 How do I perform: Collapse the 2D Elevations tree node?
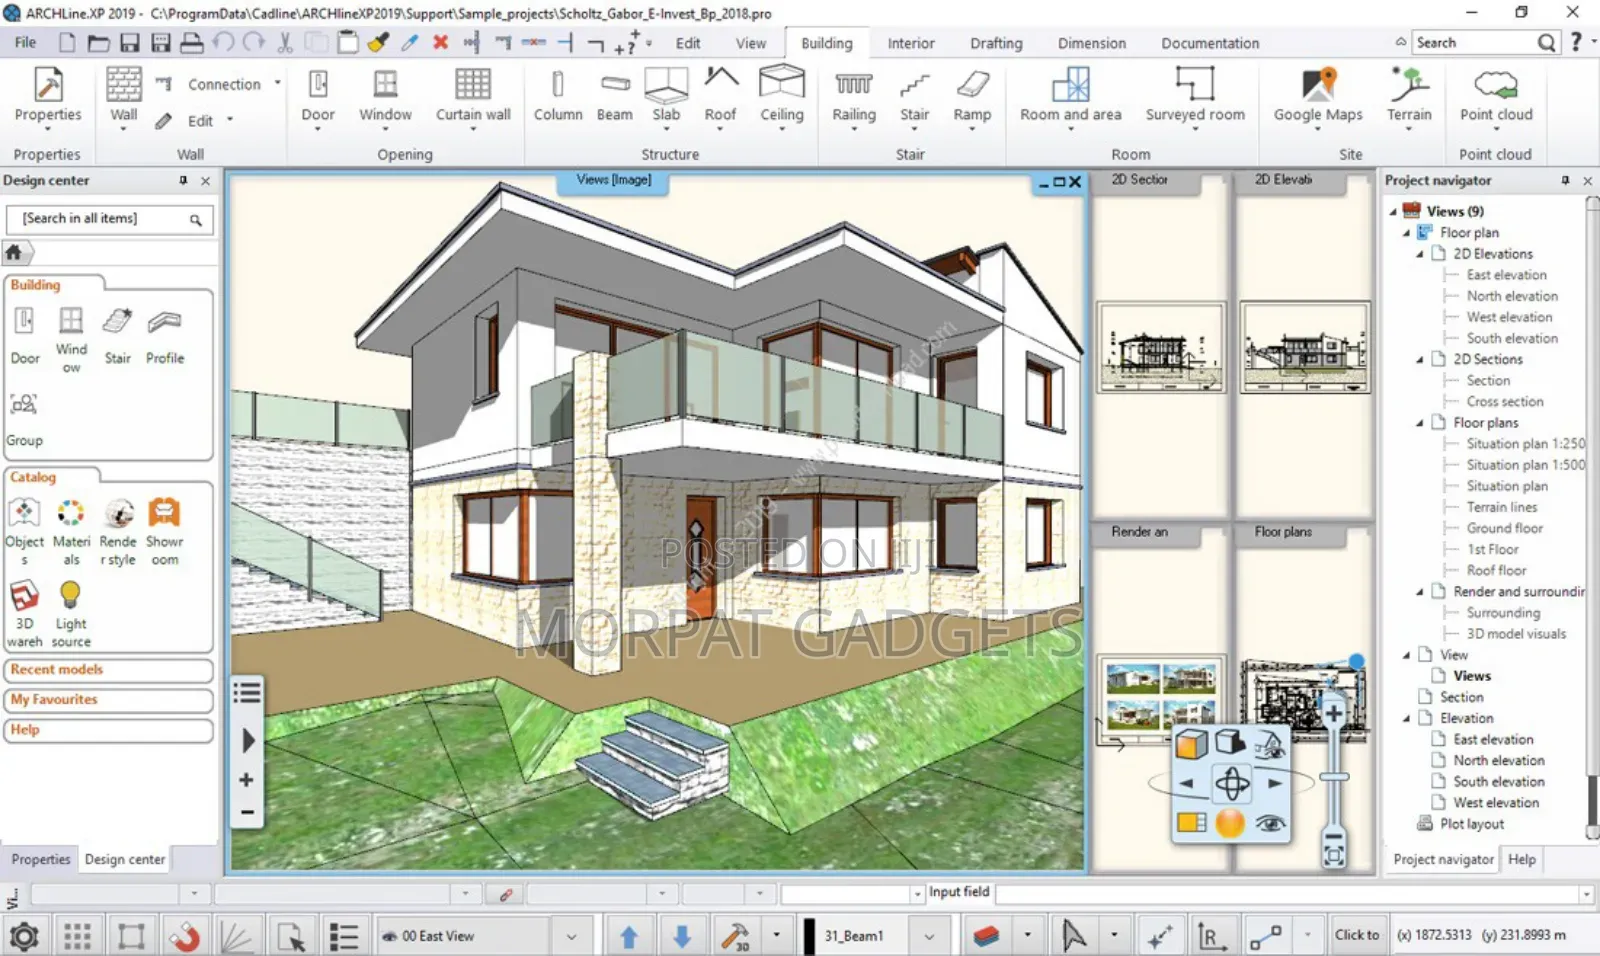point(1420,254)
